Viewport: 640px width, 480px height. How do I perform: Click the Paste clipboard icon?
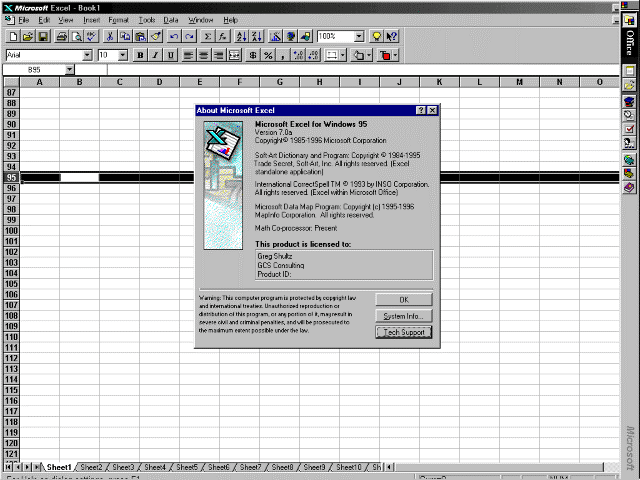(x=140, y=37)
